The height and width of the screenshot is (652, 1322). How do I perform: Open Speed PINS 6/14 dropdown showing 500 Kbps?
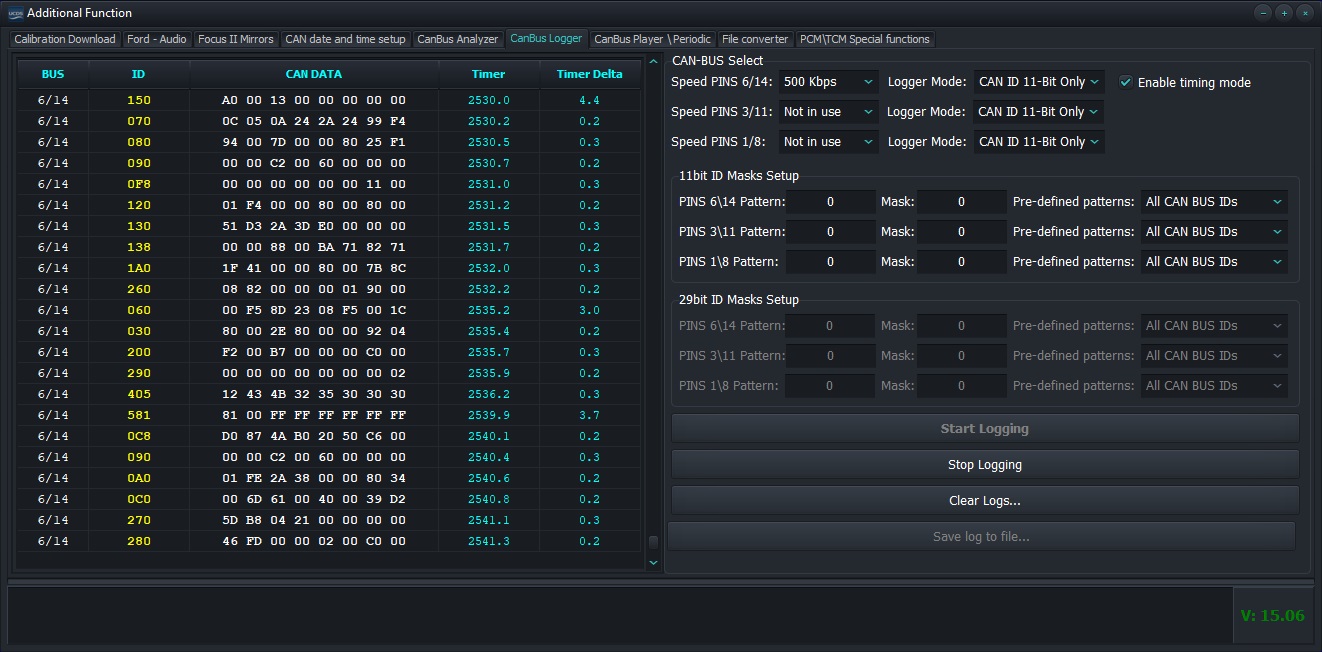coord(828,82)
